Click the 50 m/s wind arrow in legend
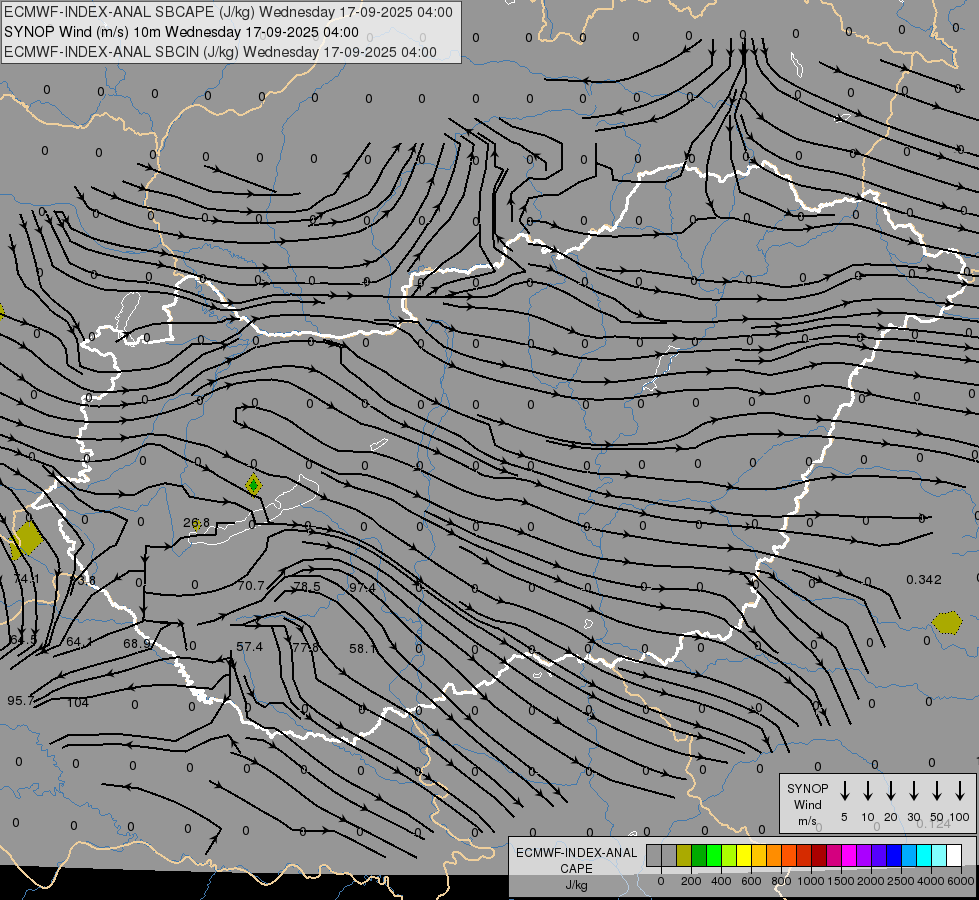 [x=937, y=791]
